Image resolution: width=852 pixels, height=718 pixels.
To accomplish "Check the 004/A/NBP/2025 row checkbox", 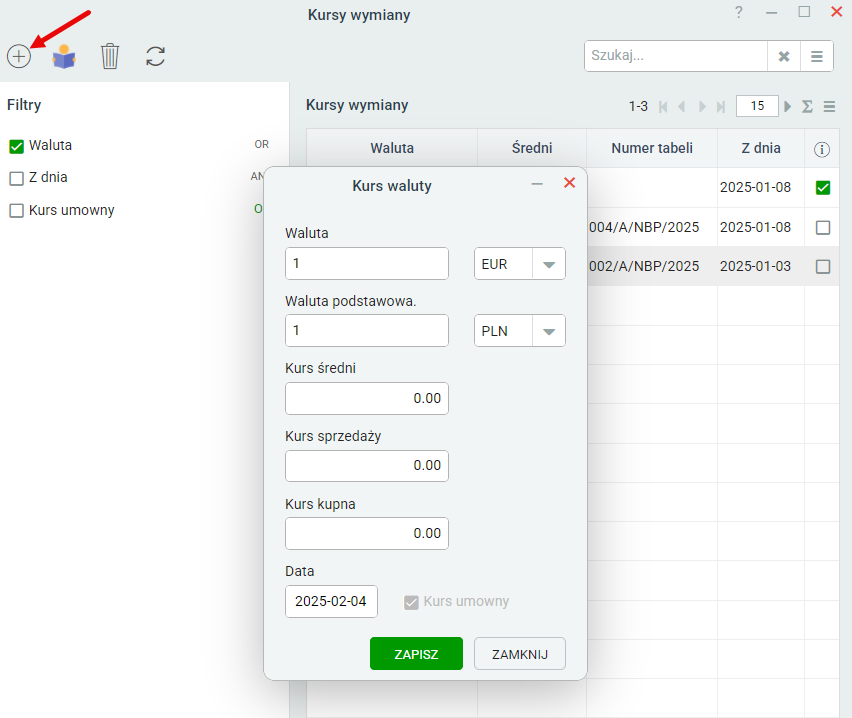I will [x=823, y=227].
